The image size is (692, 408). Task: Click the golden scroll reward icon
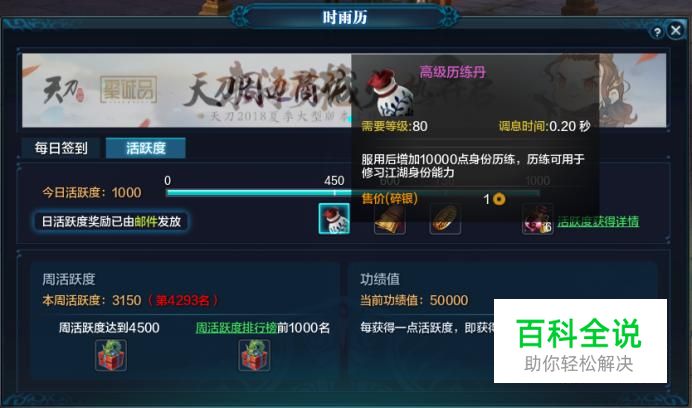pyautogui.click(x=390, y=219)
